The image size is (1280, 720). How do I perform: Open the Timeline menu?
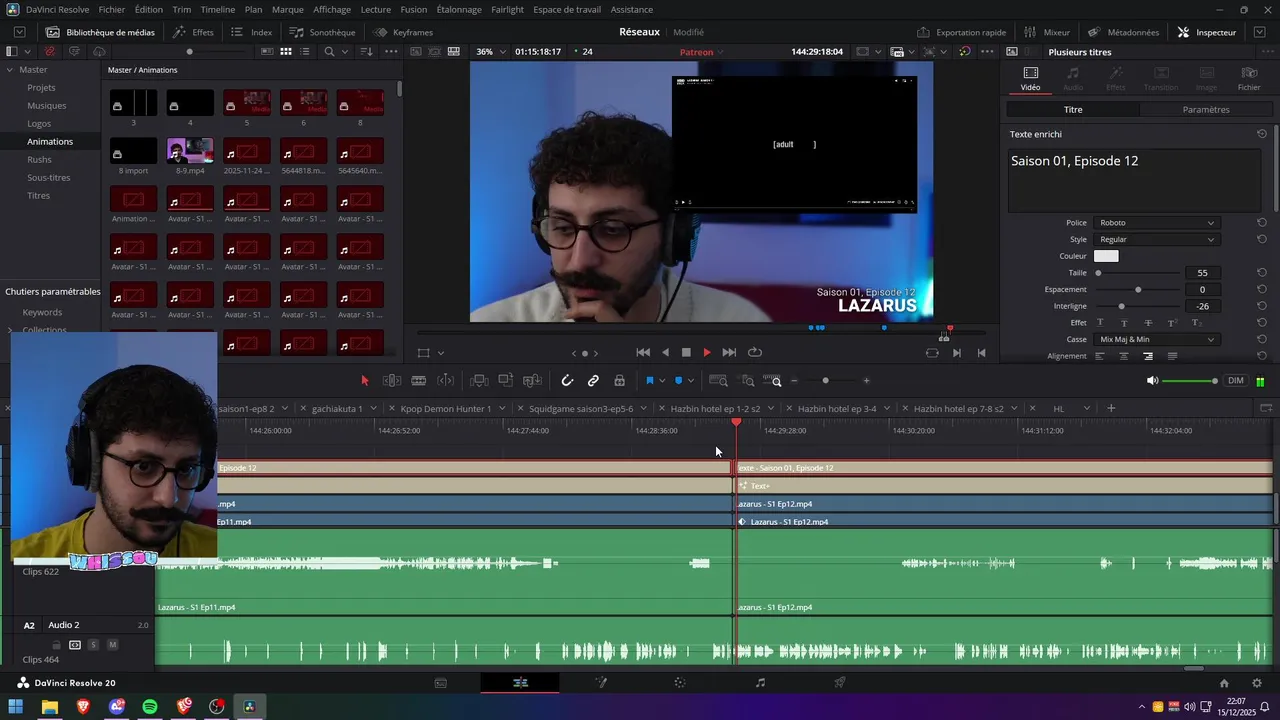218,9
